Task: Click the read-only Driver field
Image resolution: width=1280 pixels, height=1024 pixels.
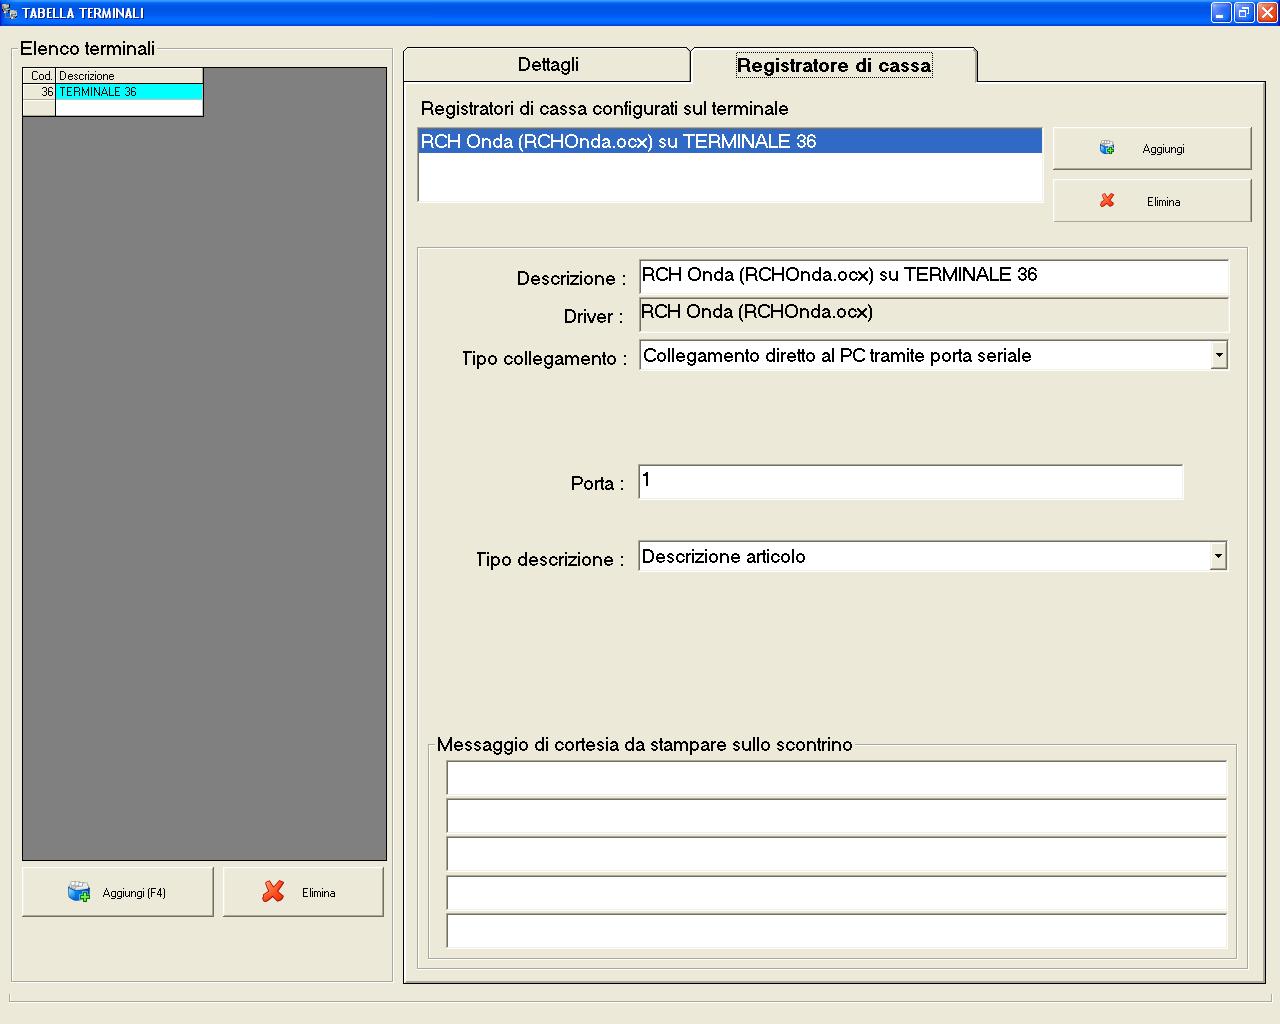Action: 932,314
